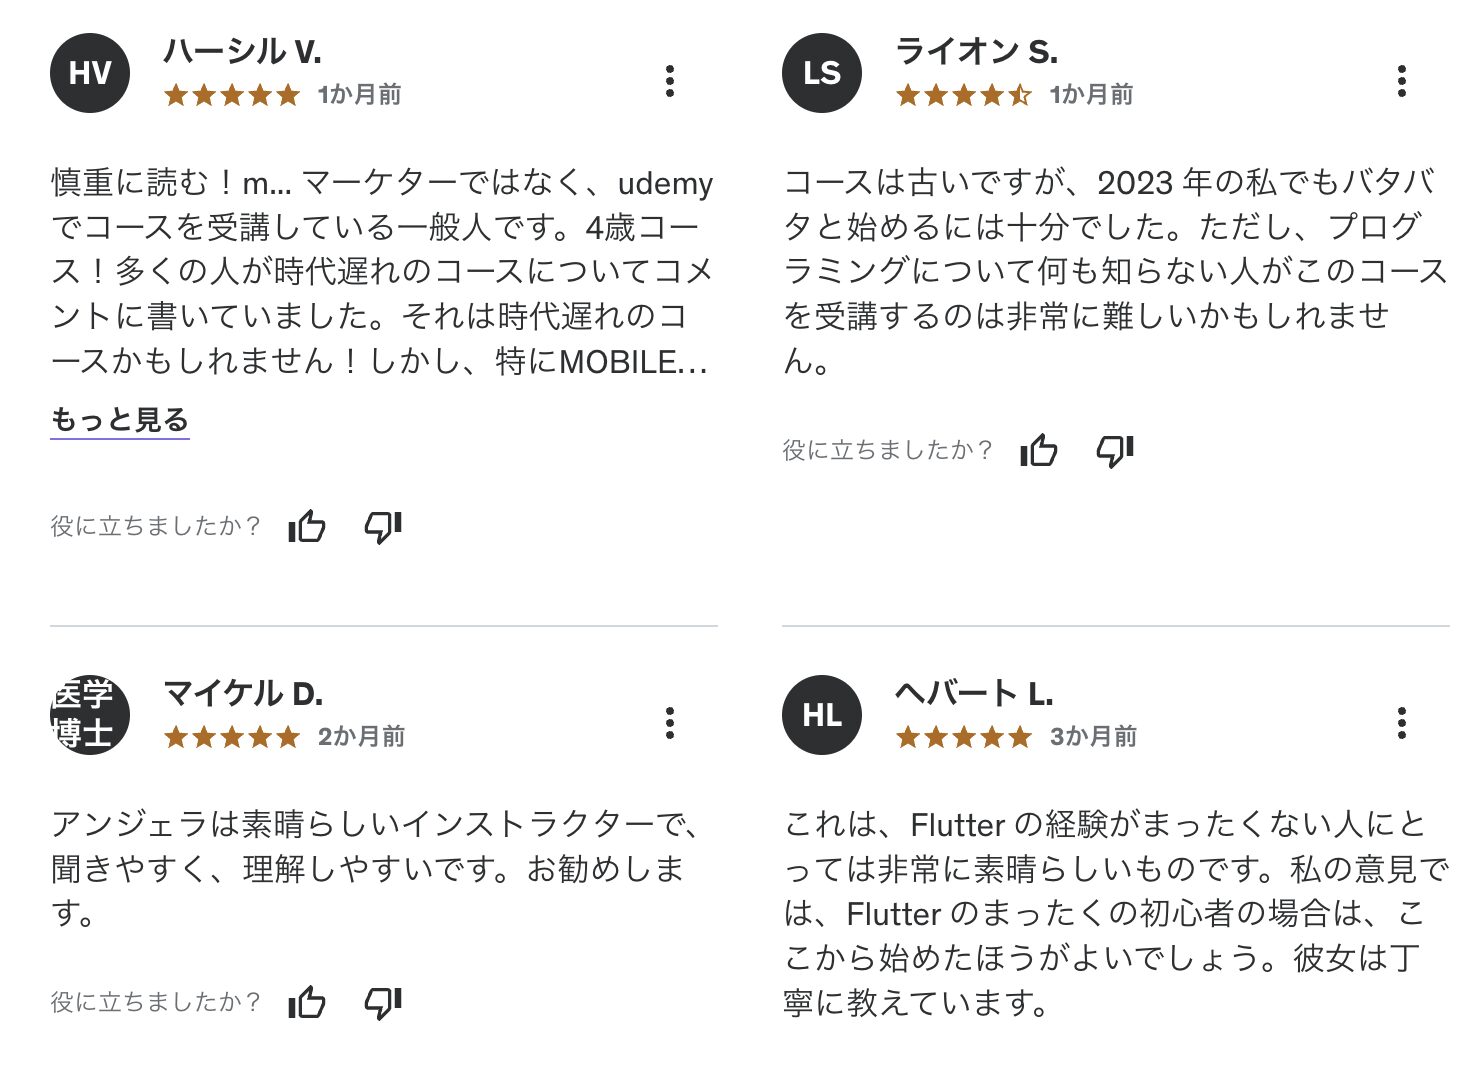
Task: Click thumbs down on ハーシル V.'s review
Action: [383, 527]
